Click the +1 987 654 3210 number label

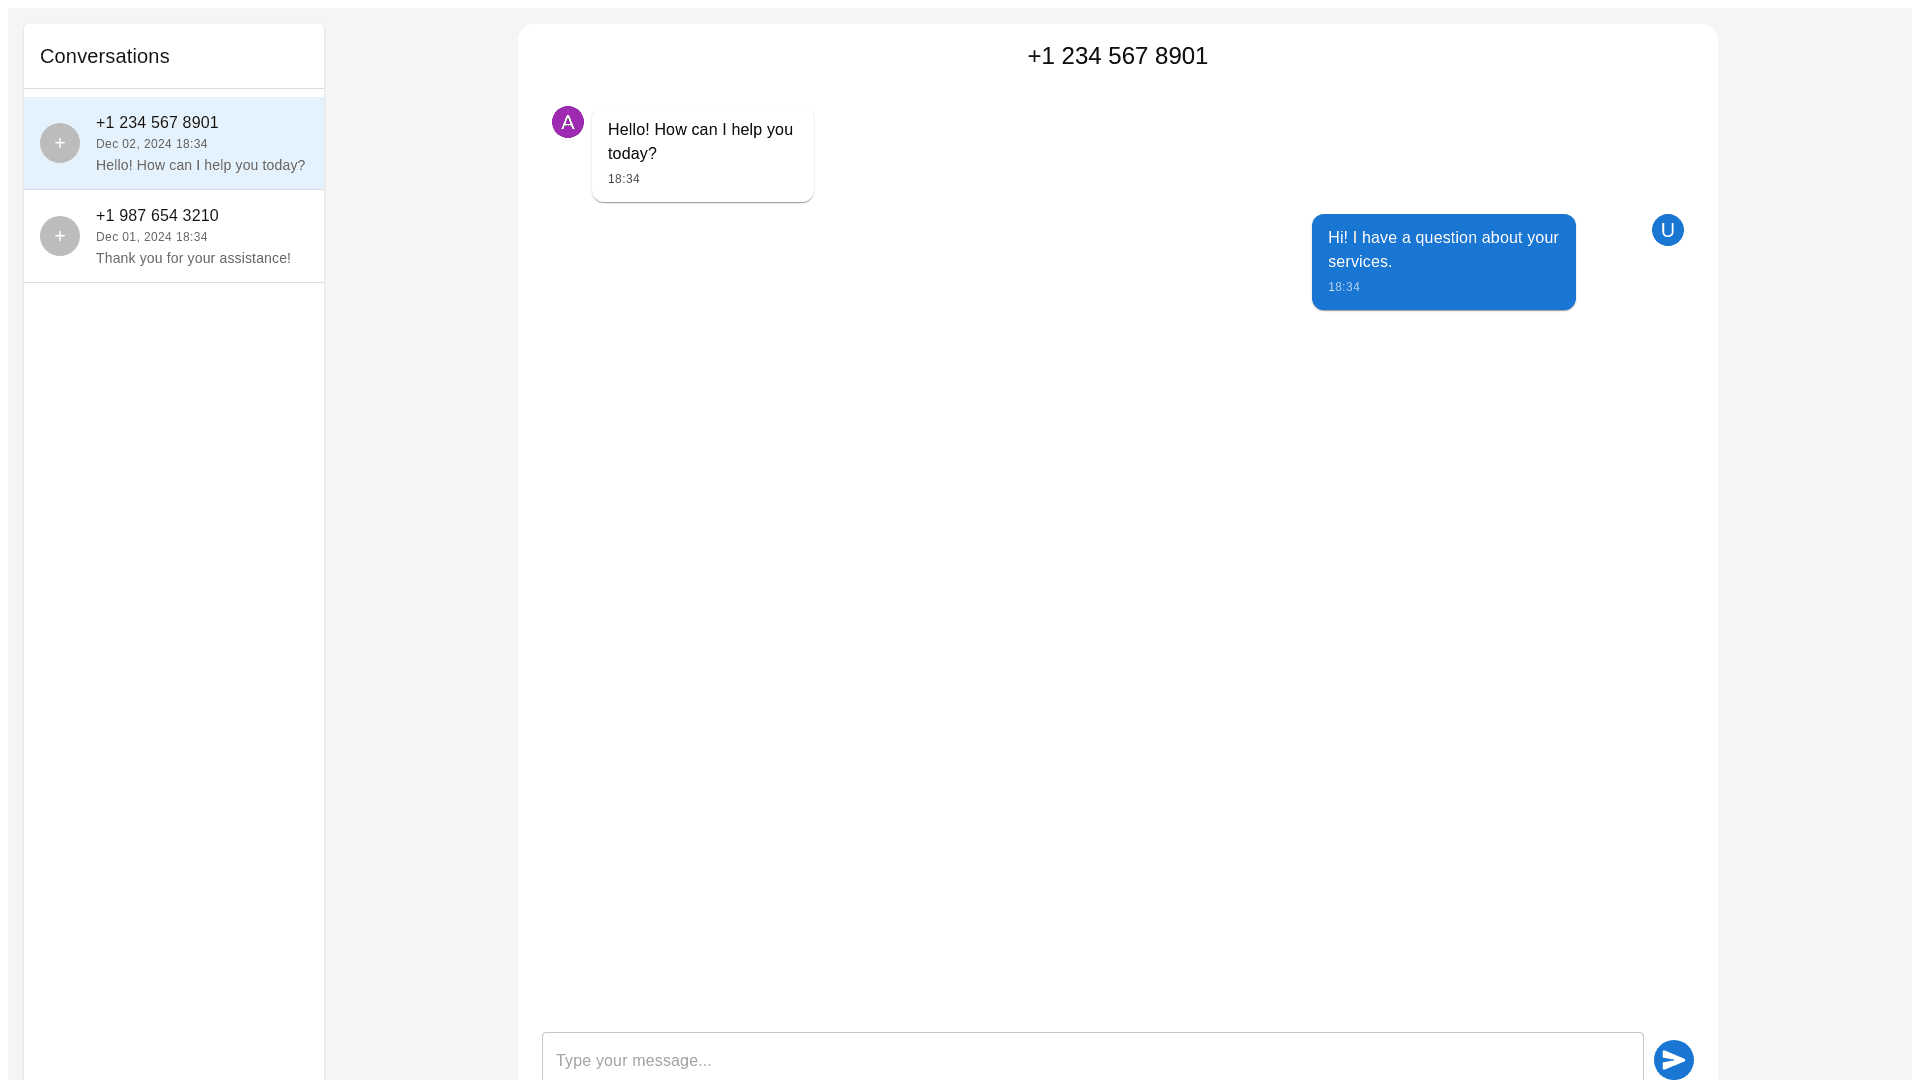(157, 215)
